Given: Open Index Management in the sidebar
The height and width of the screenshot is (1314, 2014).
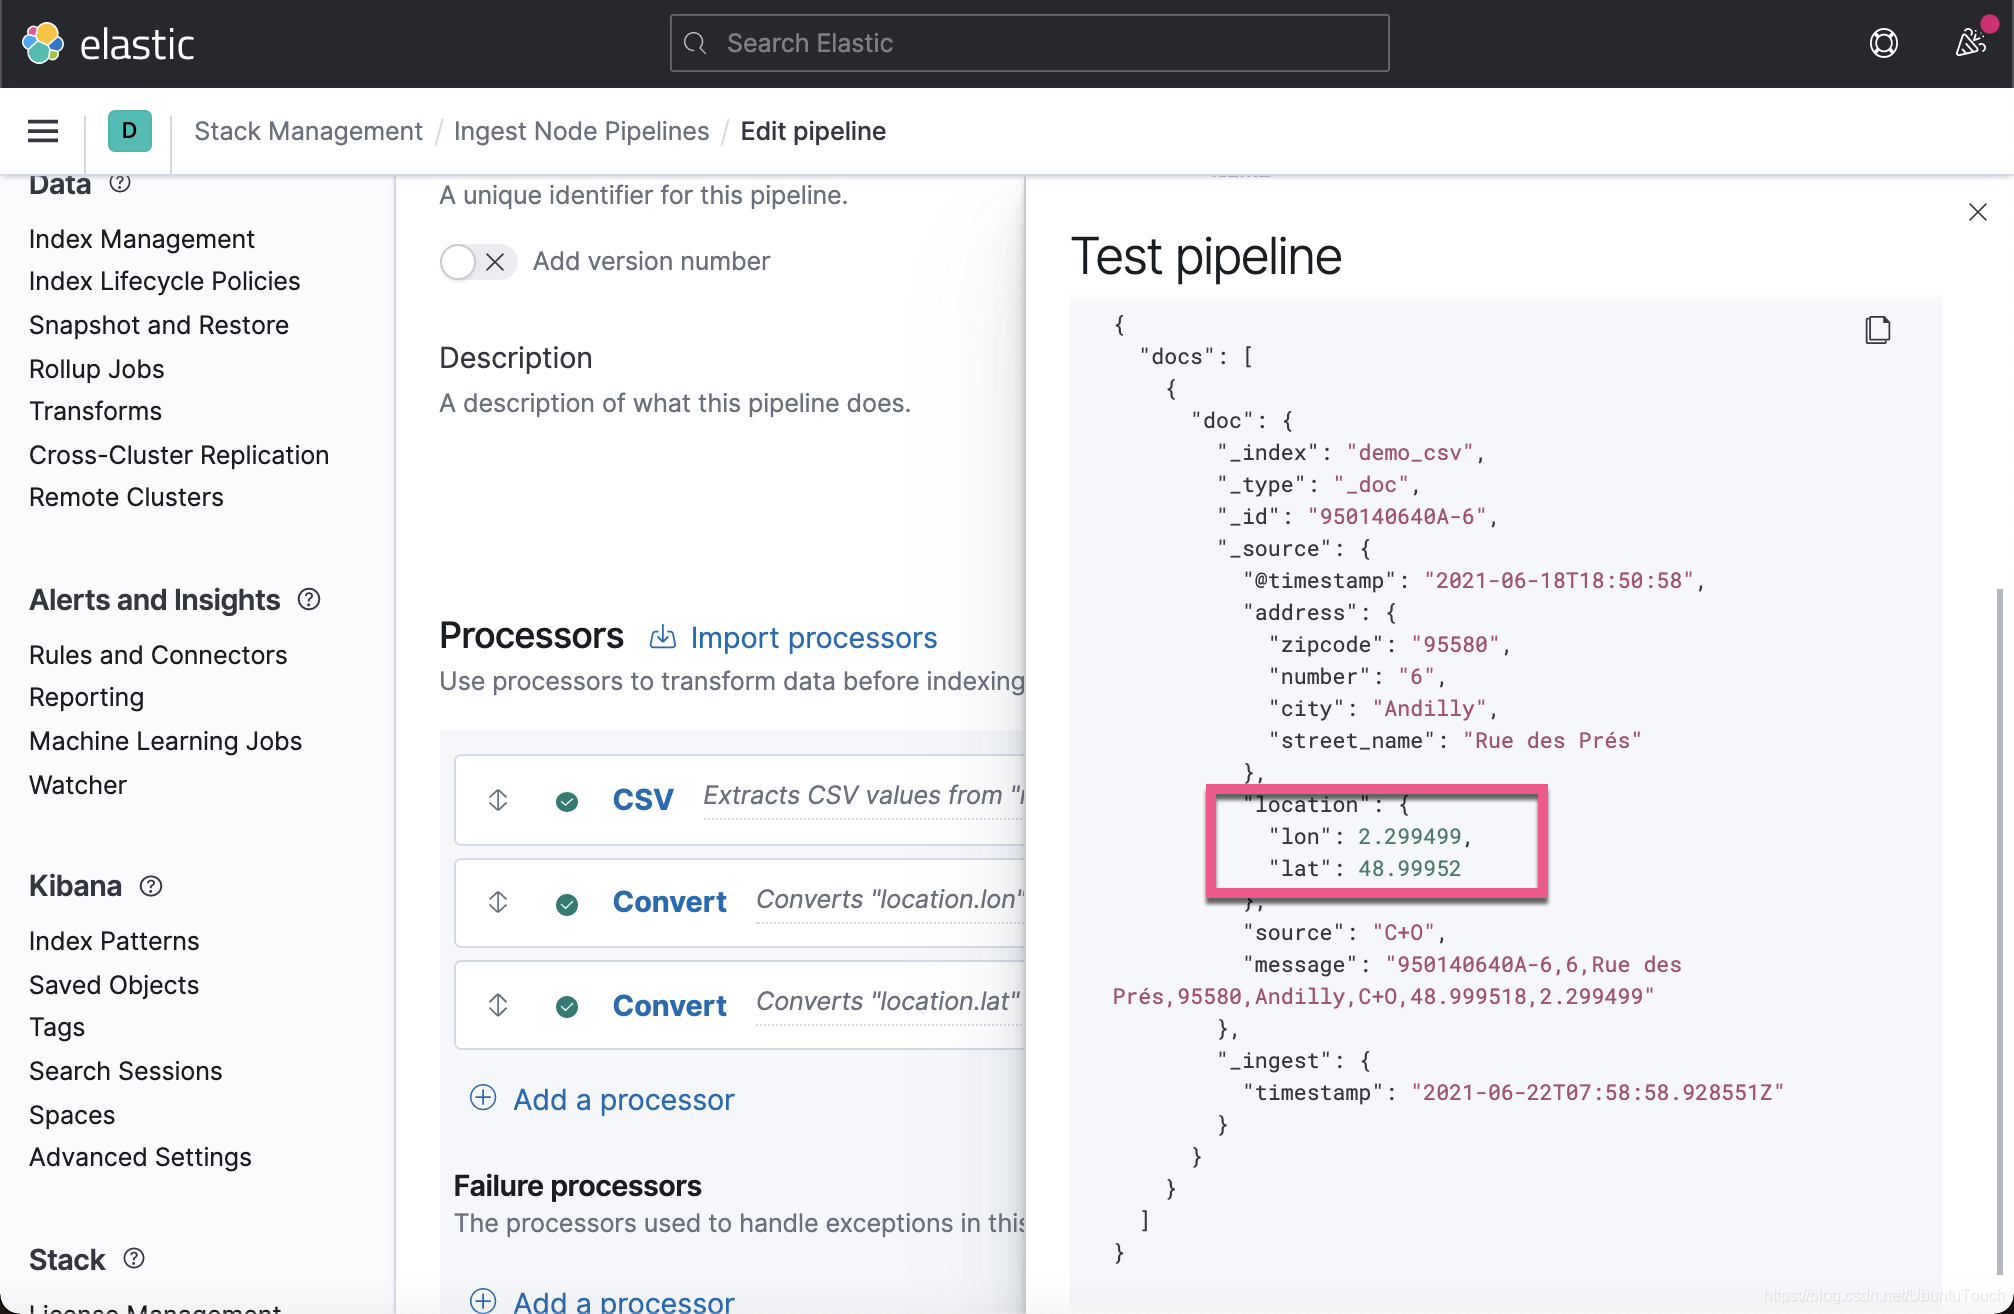Looking at the screenshot, I should tap(141, 239).
